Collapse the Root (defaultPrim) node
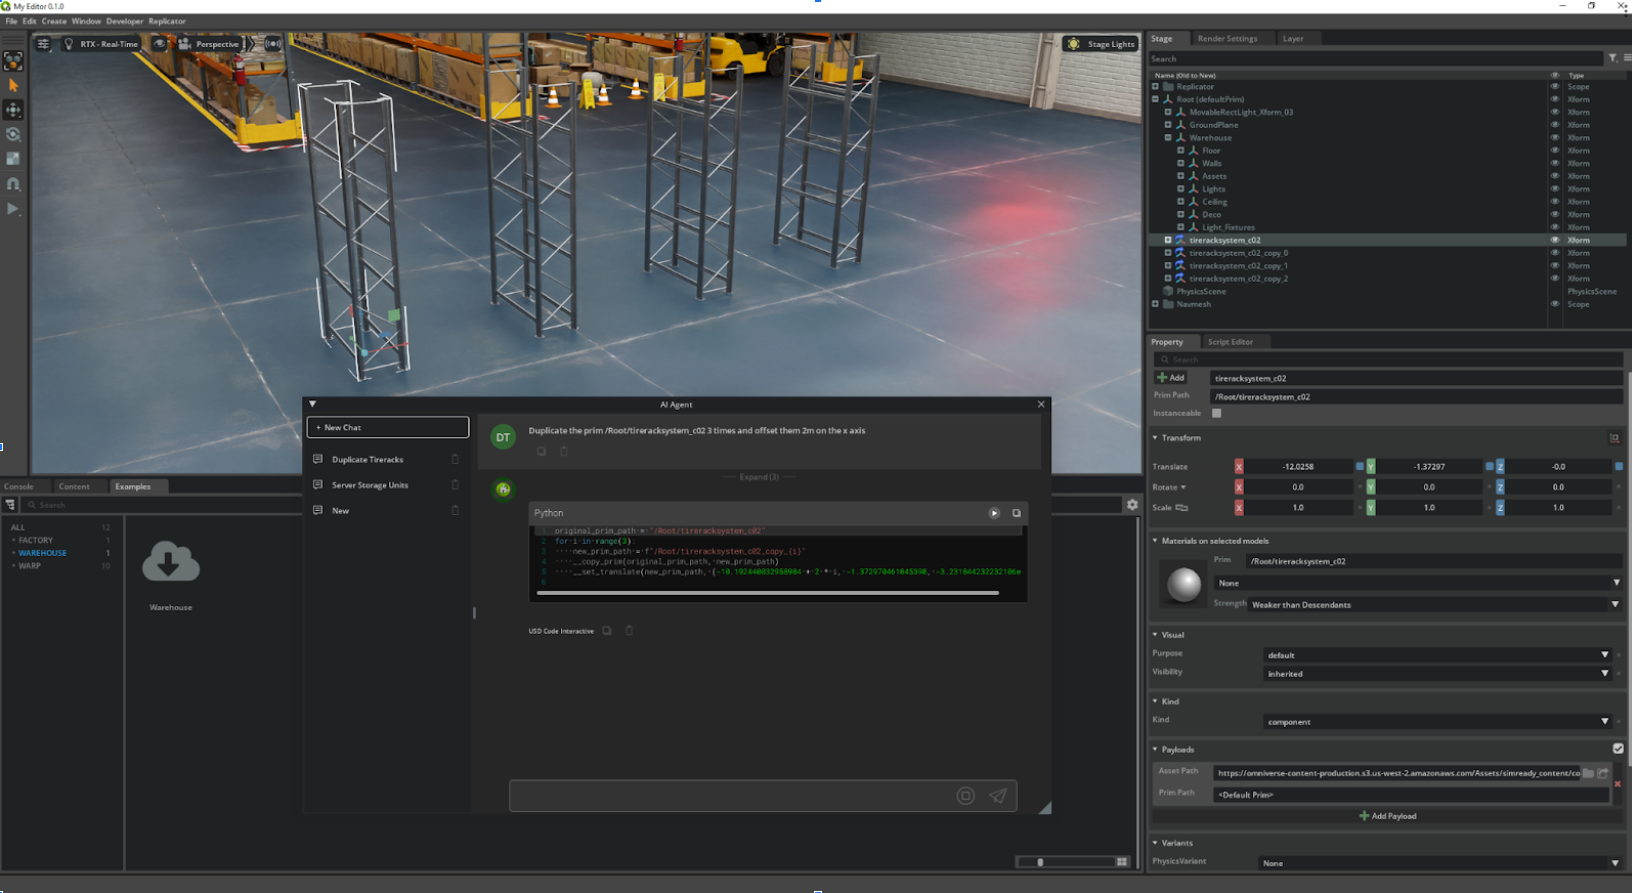The height and width of the screenshot is (893, 1632). (x=1156, y=100)
